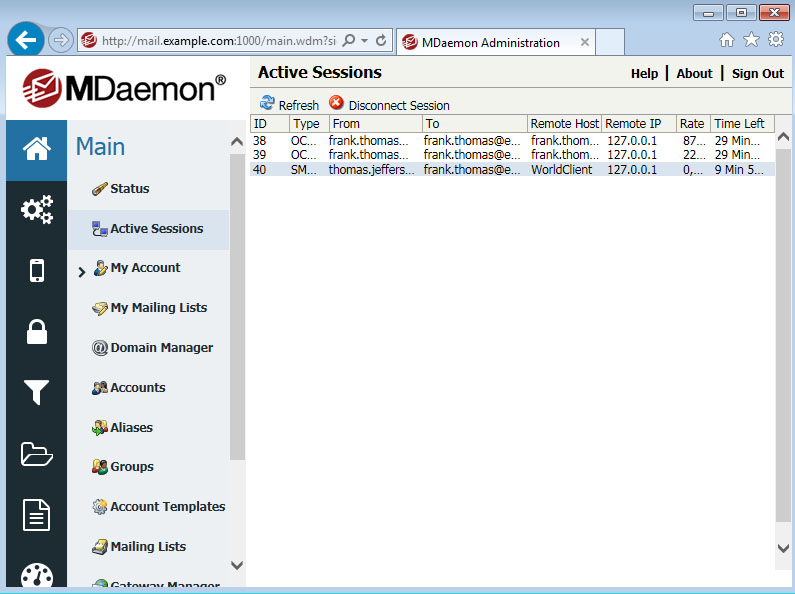Click the red Disconnect Session icon
The height and width of the screenshot is (594, 795).
[336, 103]
